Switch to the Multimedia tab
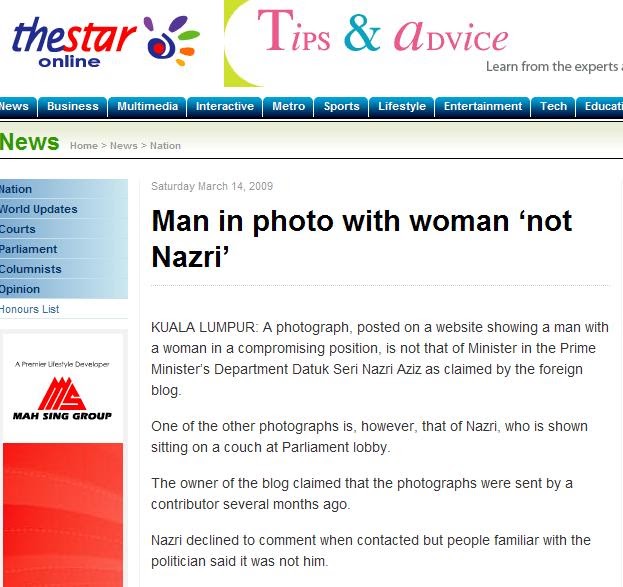623x587 pixels. (x=147, y=107)
